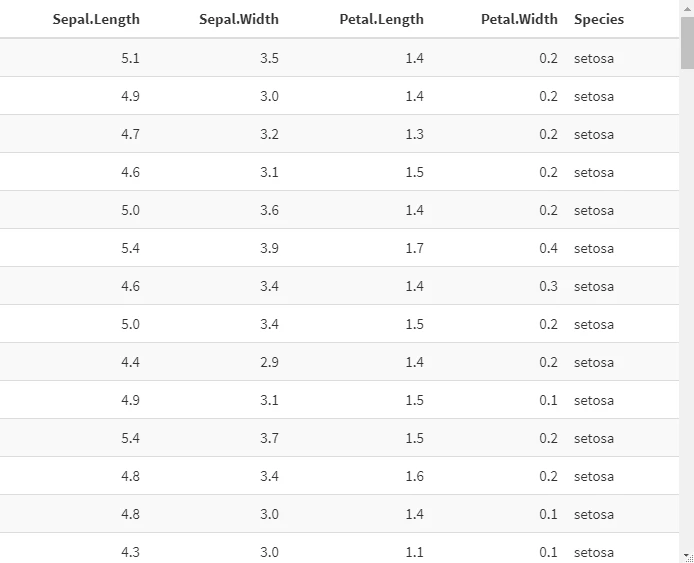Click the Petal.Width value 0.4
Image resolution: width=694 pixels, height=563 pixels.
point(548,248)
